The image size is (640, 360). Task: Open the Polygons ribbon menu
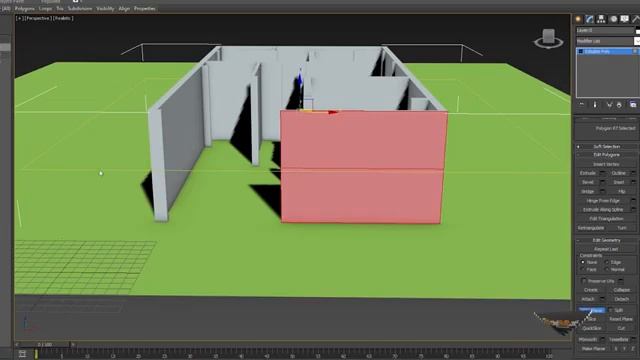24,9
